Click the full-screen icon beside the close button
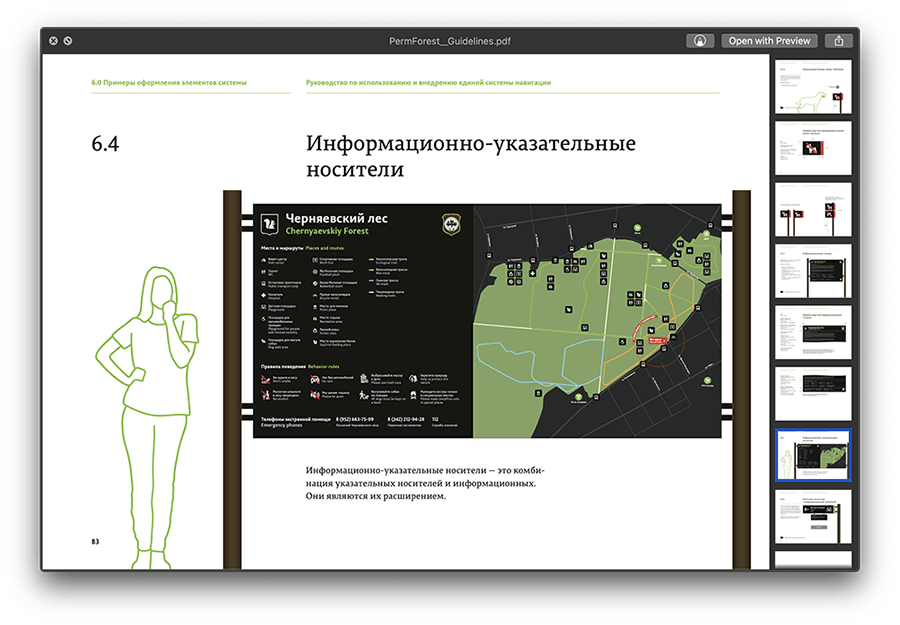This screenshot has height=625, width=900. [67, 41]
